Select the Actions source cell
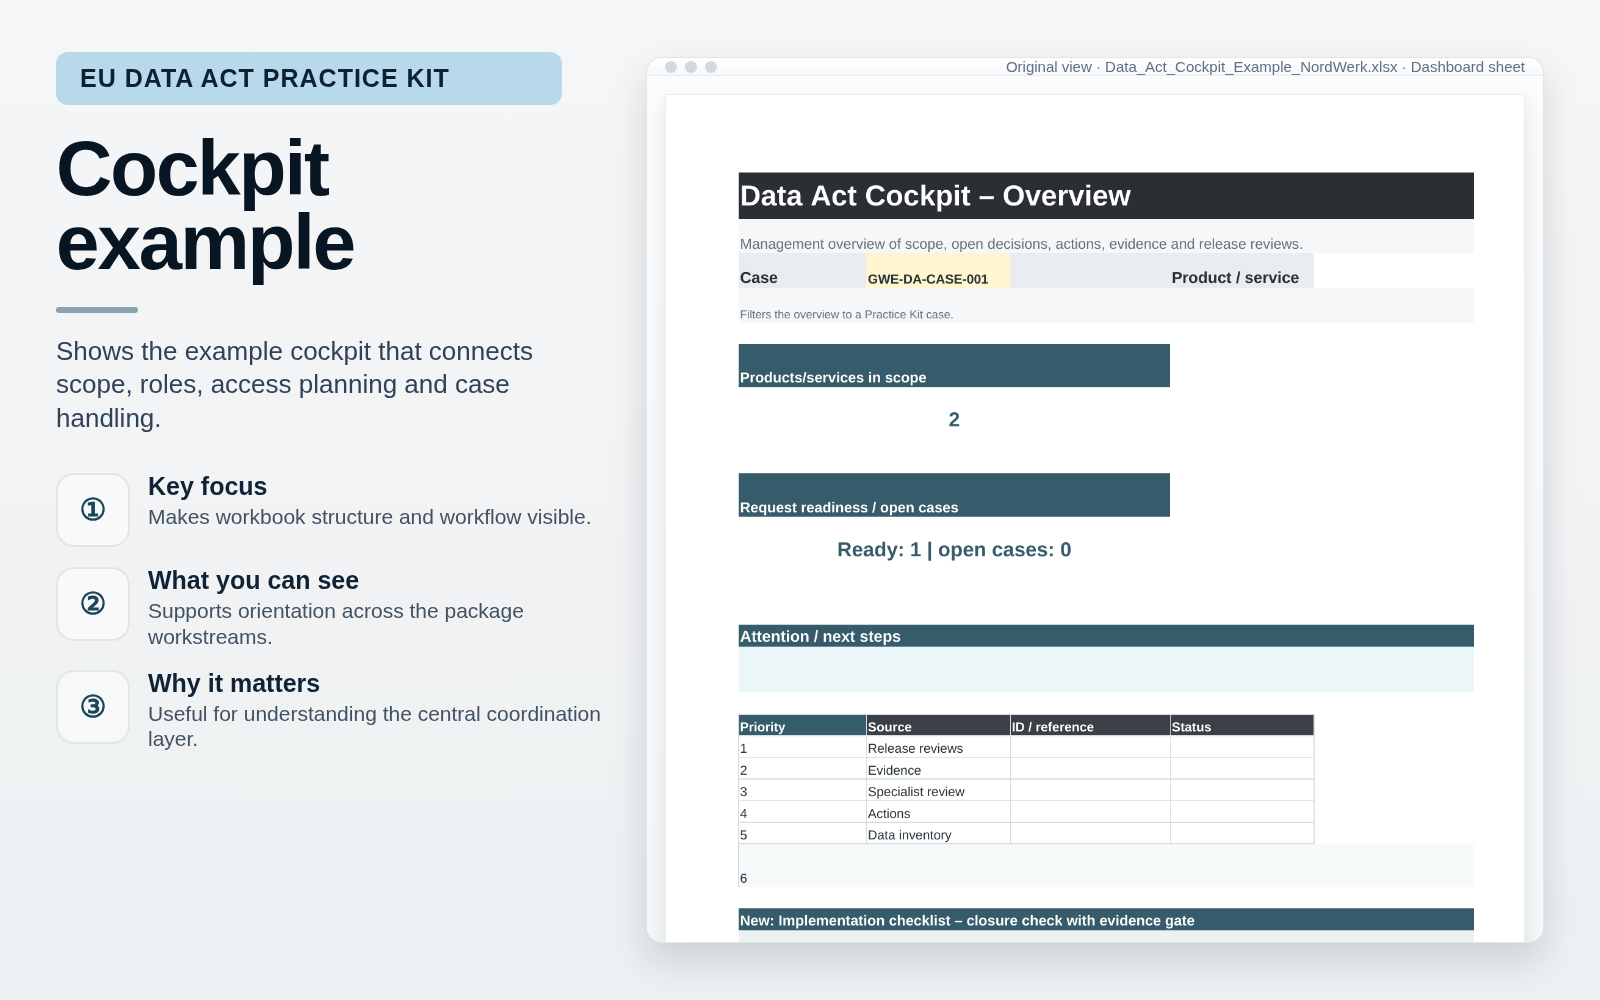The width and height of the screenshot is (1600, 1000). [x=938, y=813]
